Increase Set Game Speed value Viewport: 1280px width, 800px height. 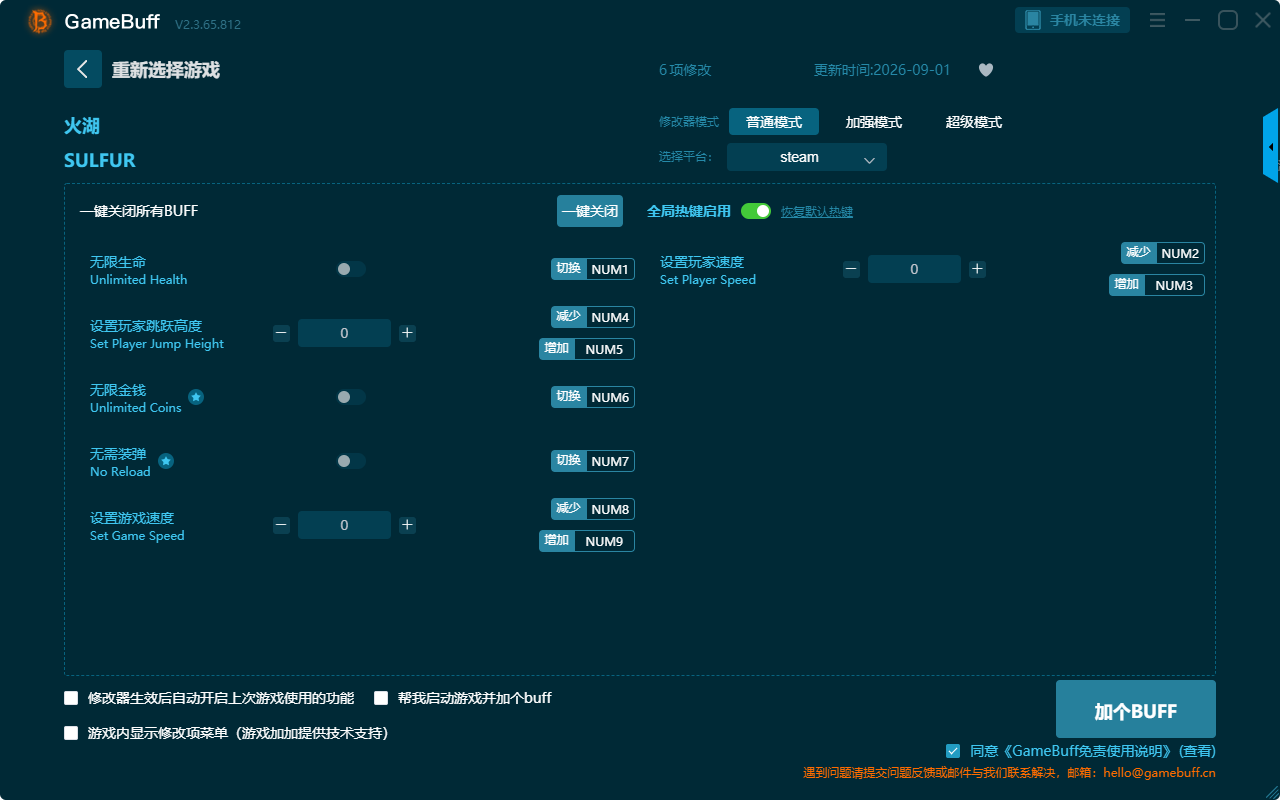tap(407, 525)
